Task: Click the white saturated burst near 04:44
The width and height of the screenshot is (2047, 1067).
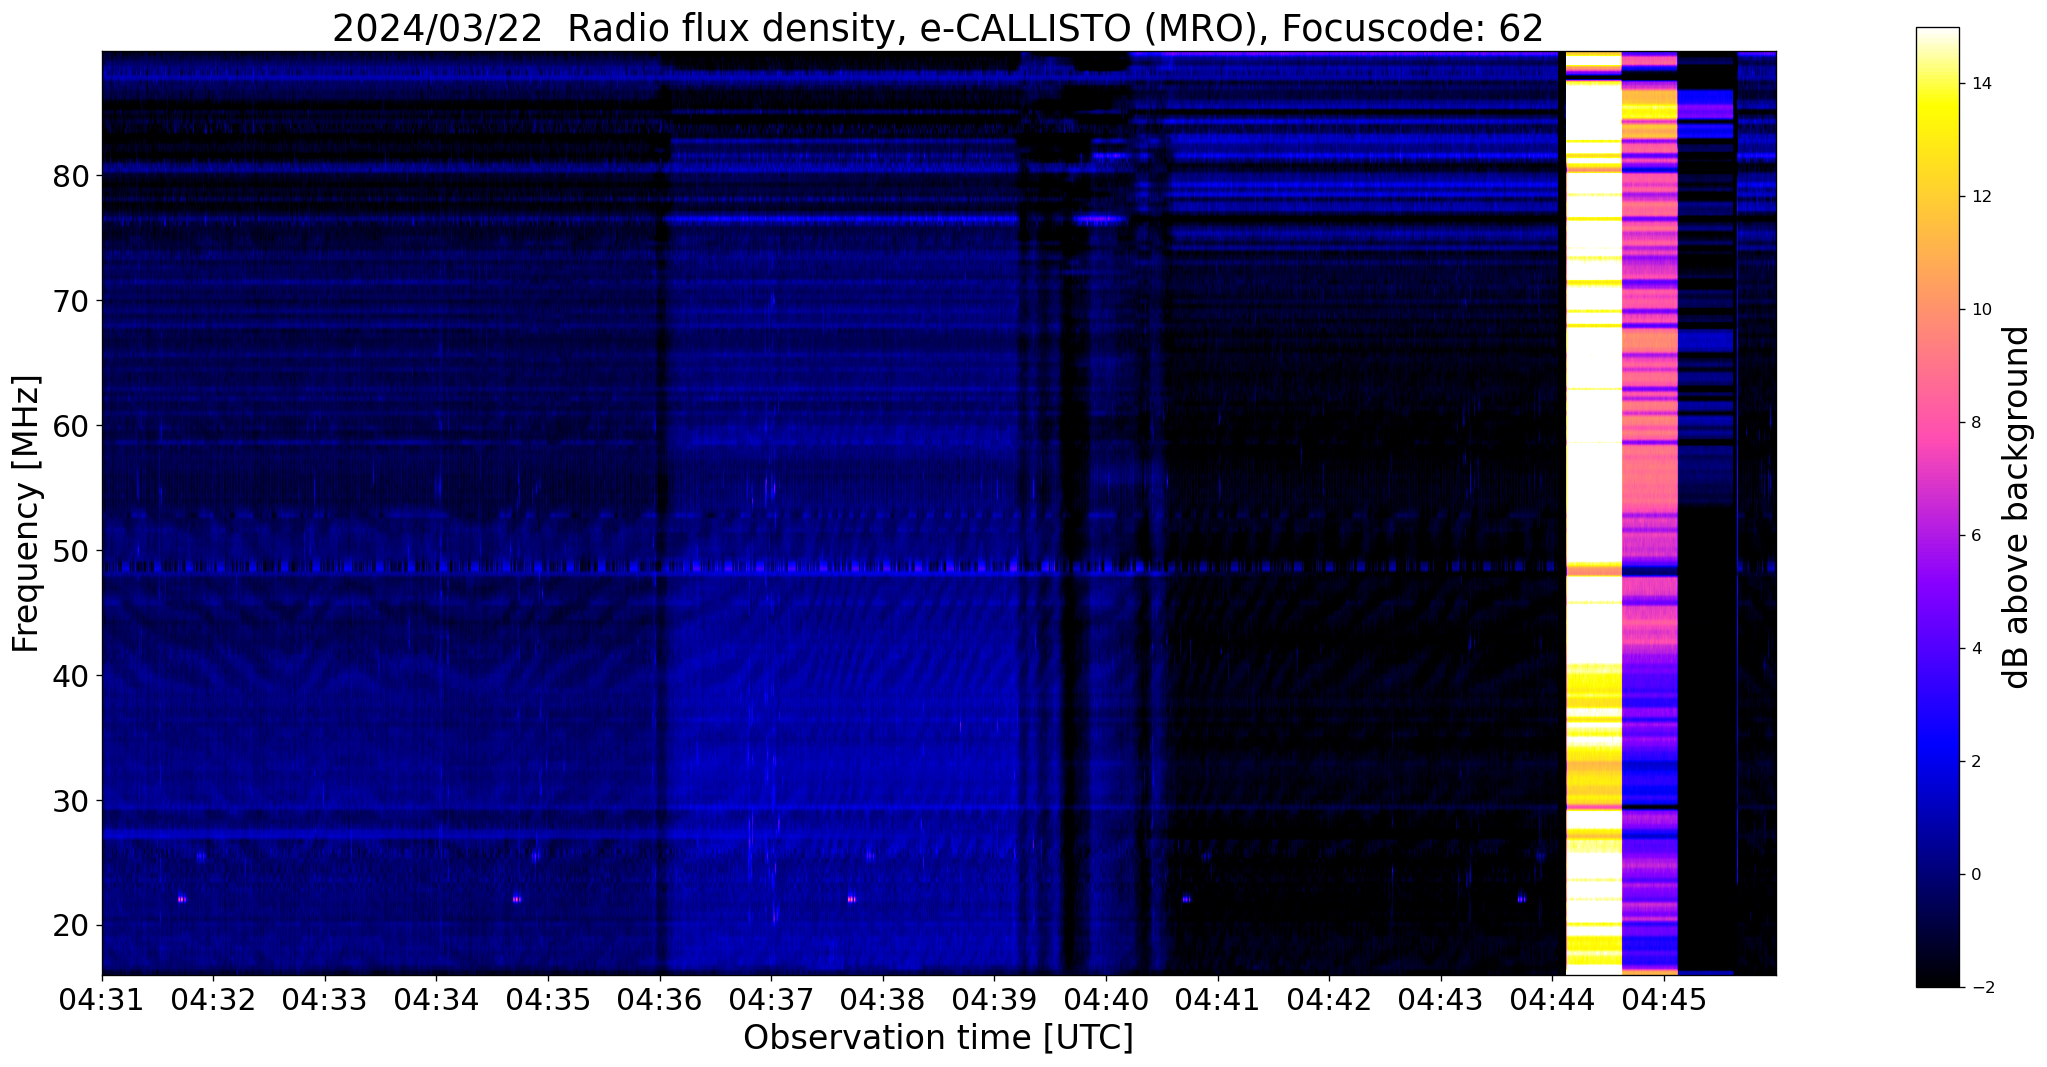Action: pyautogui.click(x=1593, y=512)
